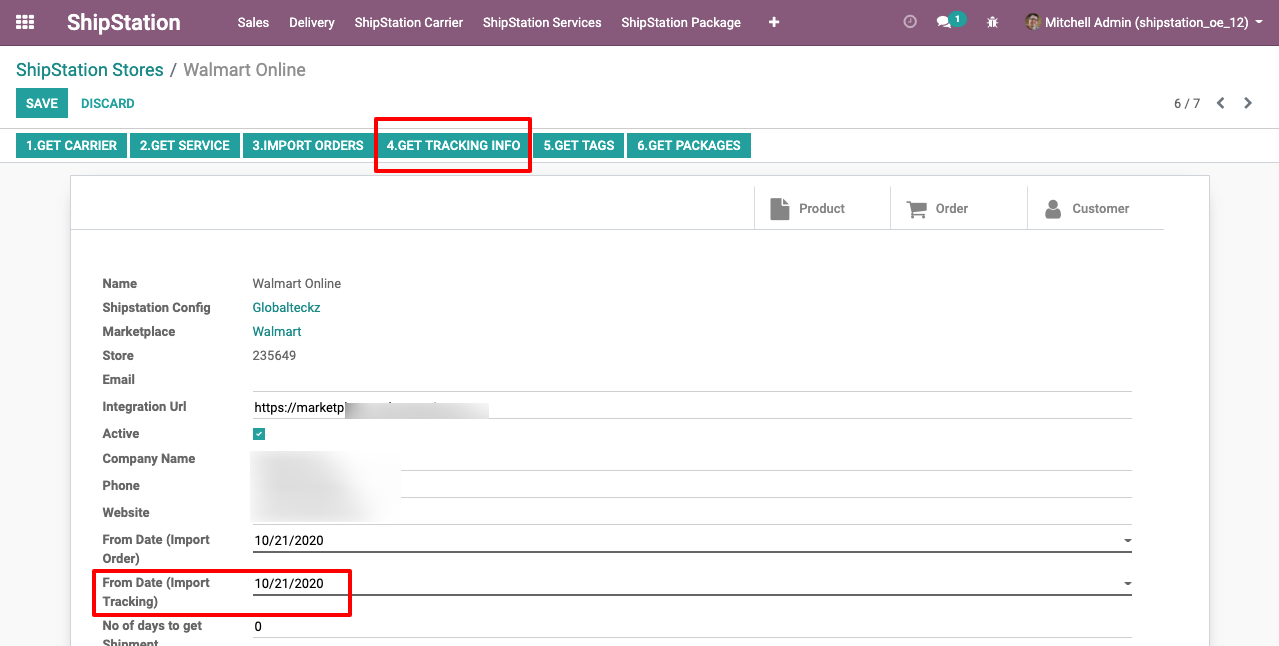Save the store record

coord(42,103)
